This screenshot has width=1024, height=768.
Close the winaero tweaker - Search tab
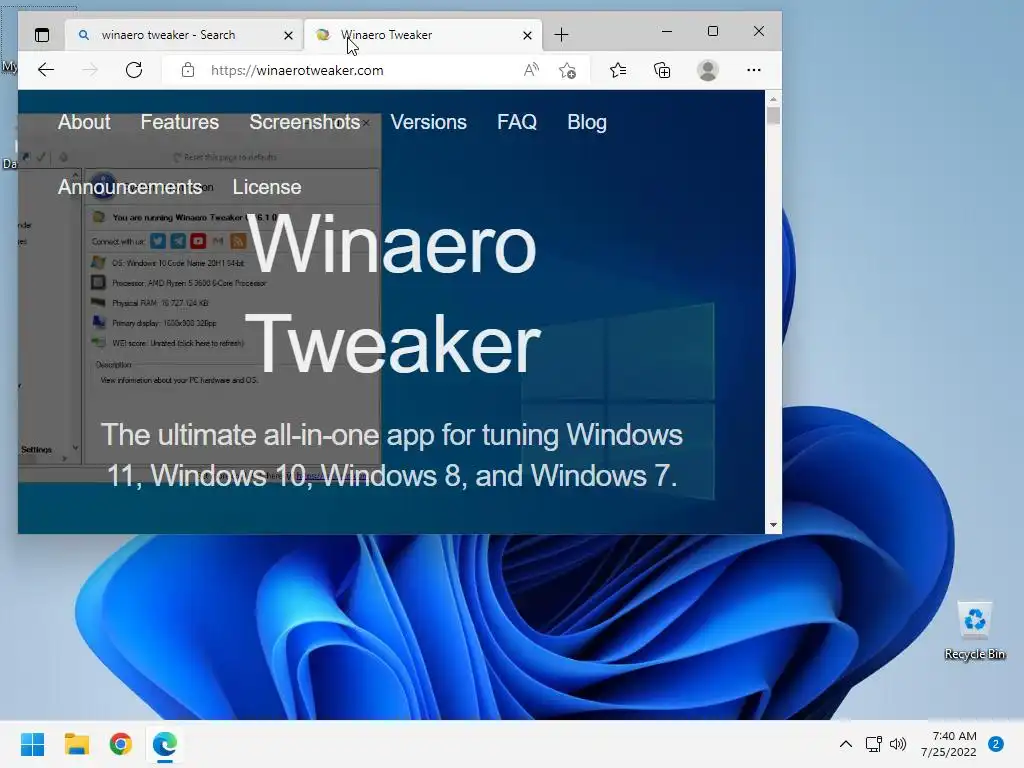[288, 35]
